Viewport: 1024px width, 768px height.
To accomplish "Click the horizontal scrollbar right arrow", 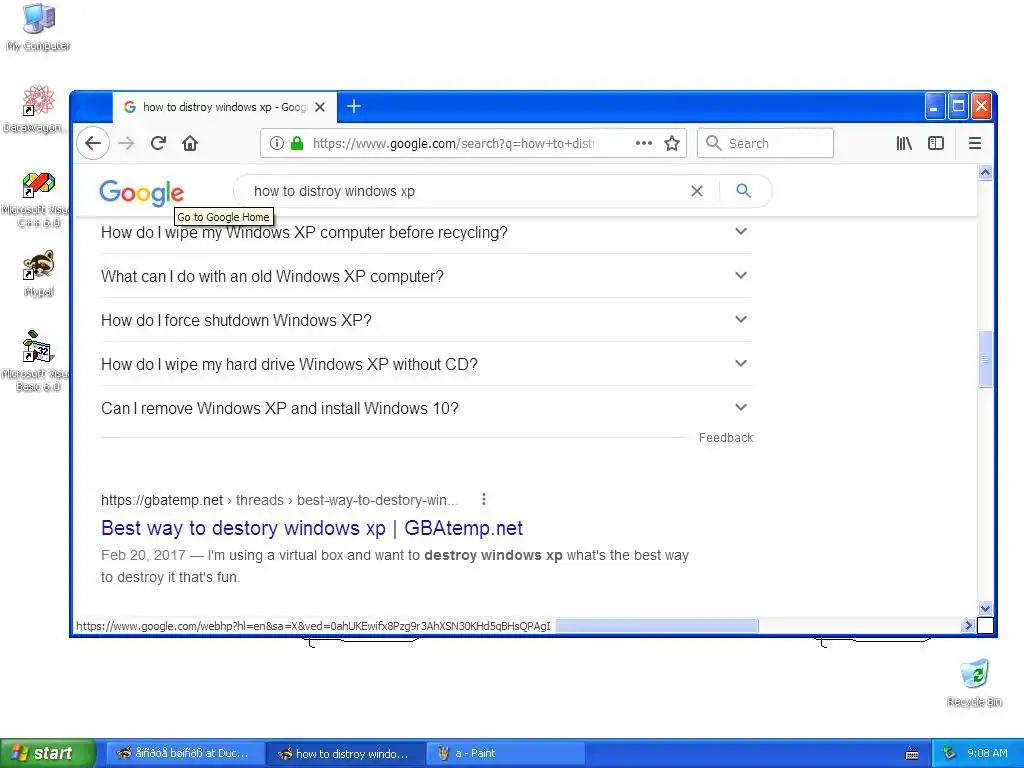I will click(x=968, y=626).
